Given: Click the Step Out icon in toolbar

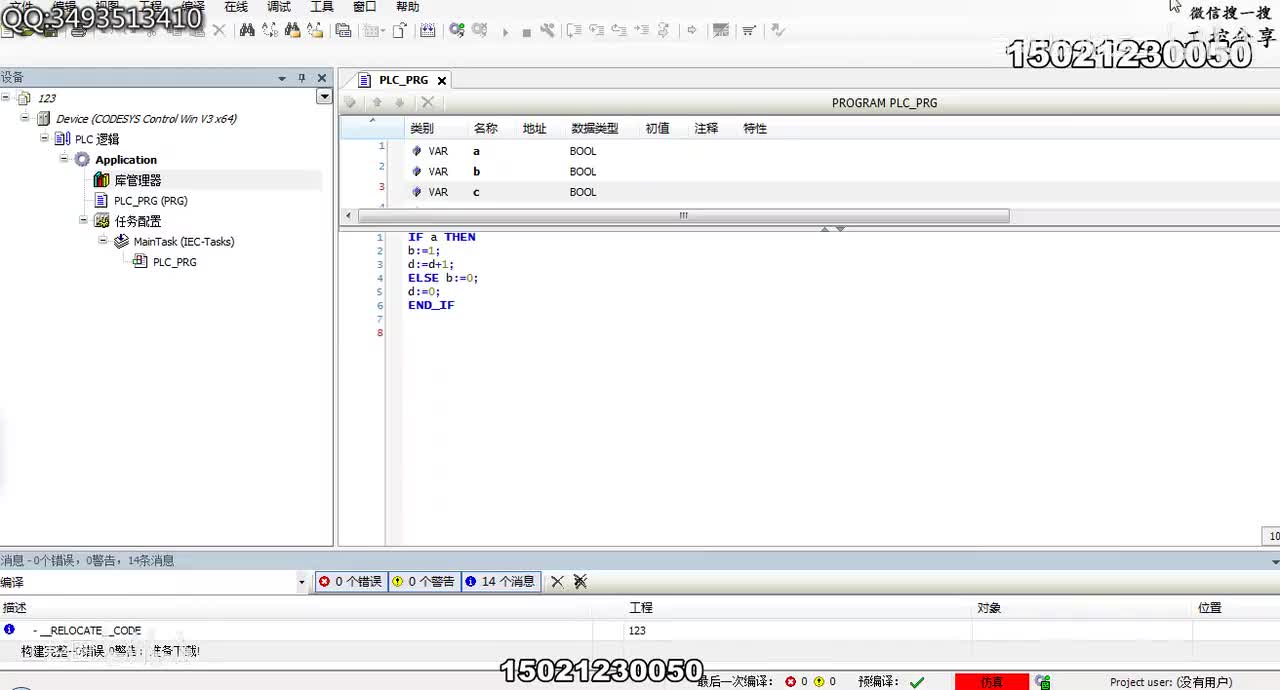Looking at the screenshot, I should coord(619,30).
